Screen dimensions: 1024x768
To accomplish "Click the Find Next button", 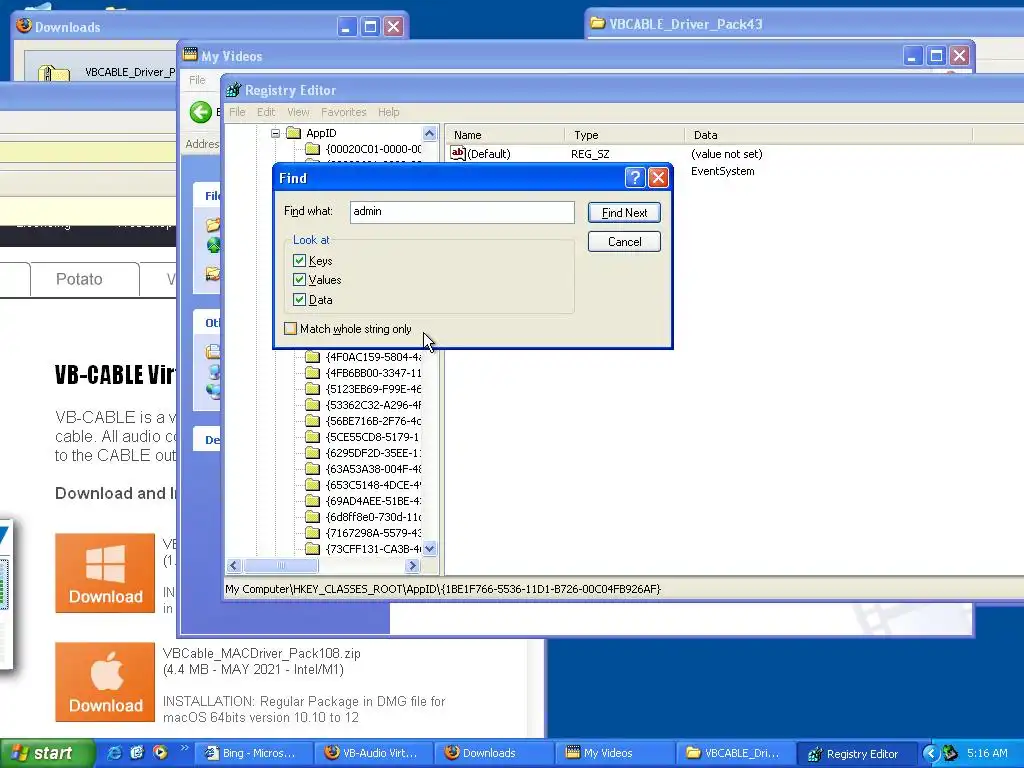I will pos(624,212).
